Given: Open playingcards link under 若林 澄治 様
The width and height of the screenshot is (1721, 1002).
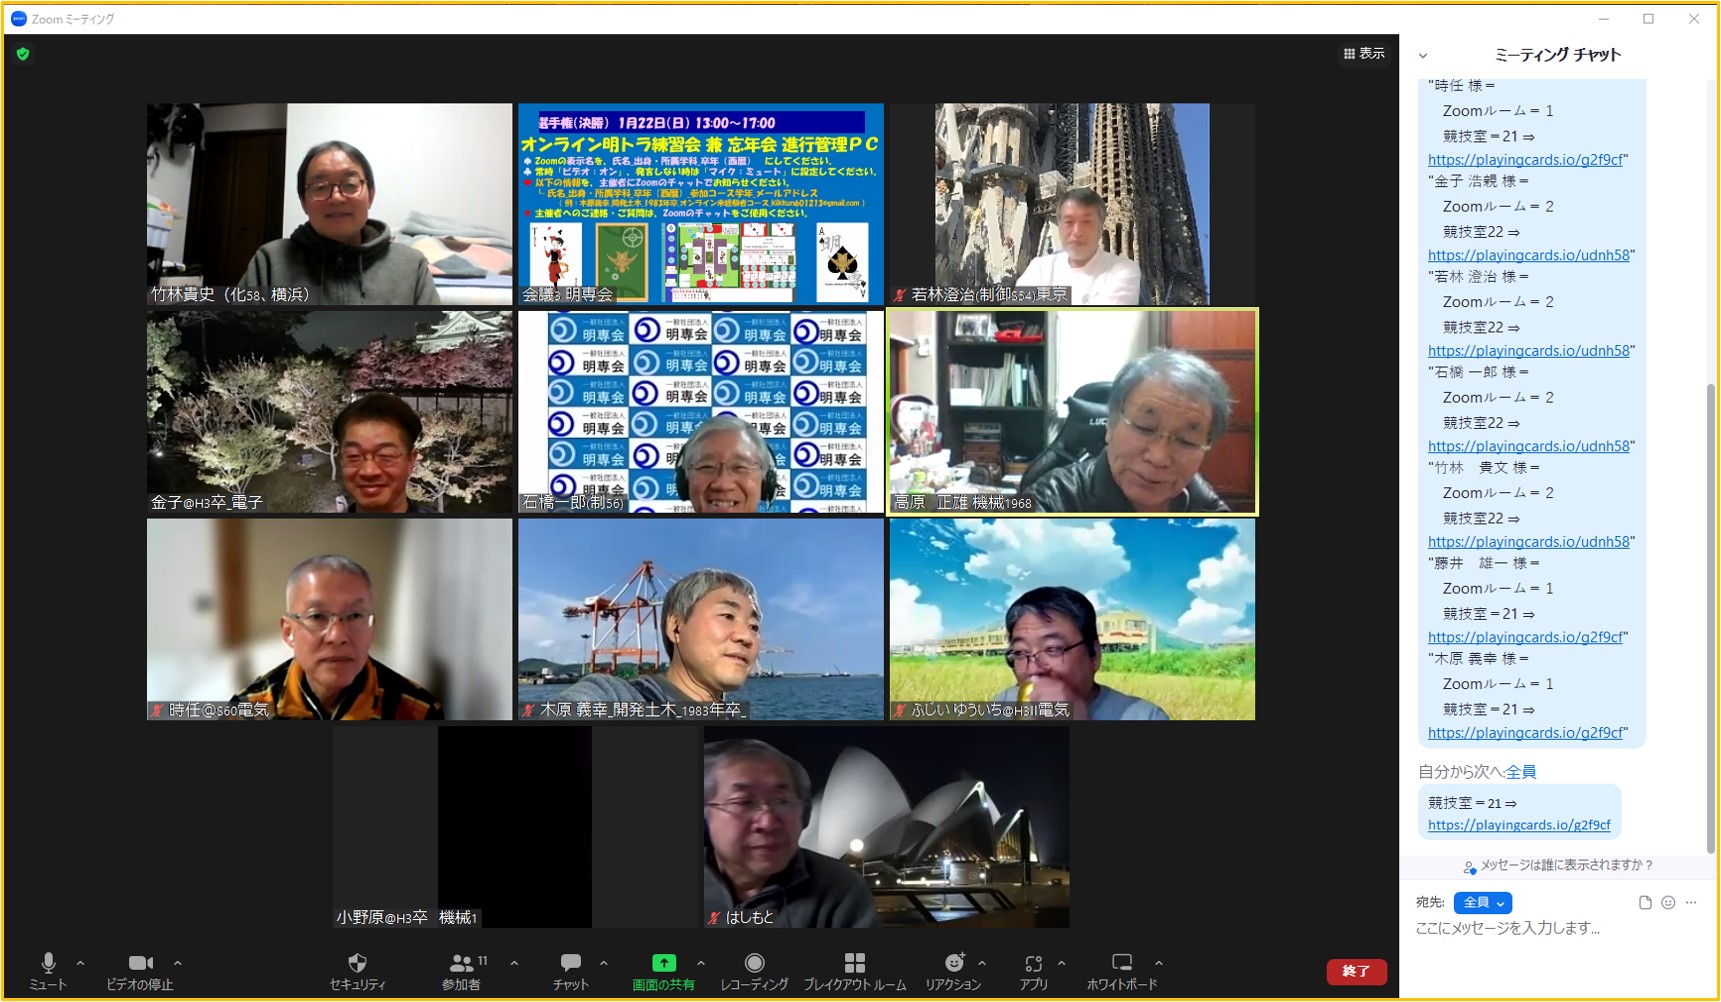Looking at the screenshot, I should point(1529,351).
